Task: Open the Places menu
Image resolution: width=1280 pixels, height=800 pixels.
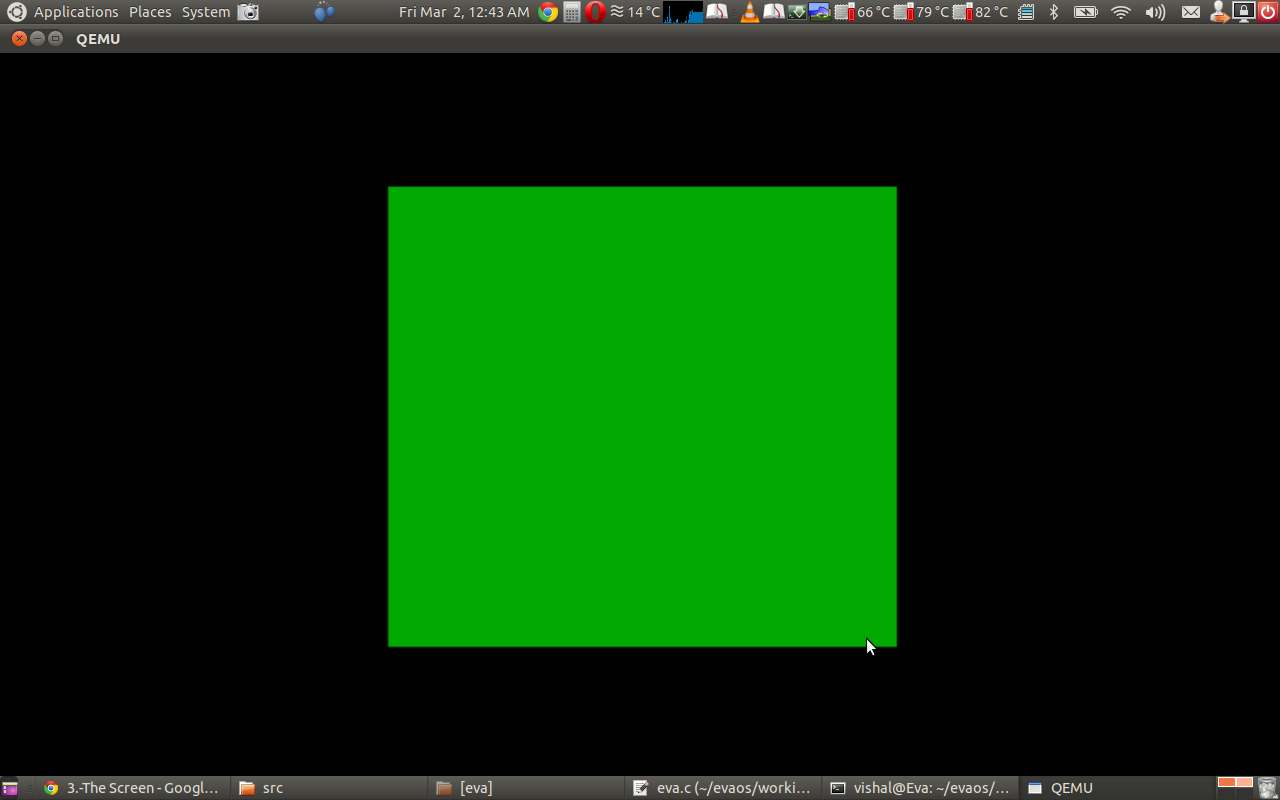Action: (149, 12)
